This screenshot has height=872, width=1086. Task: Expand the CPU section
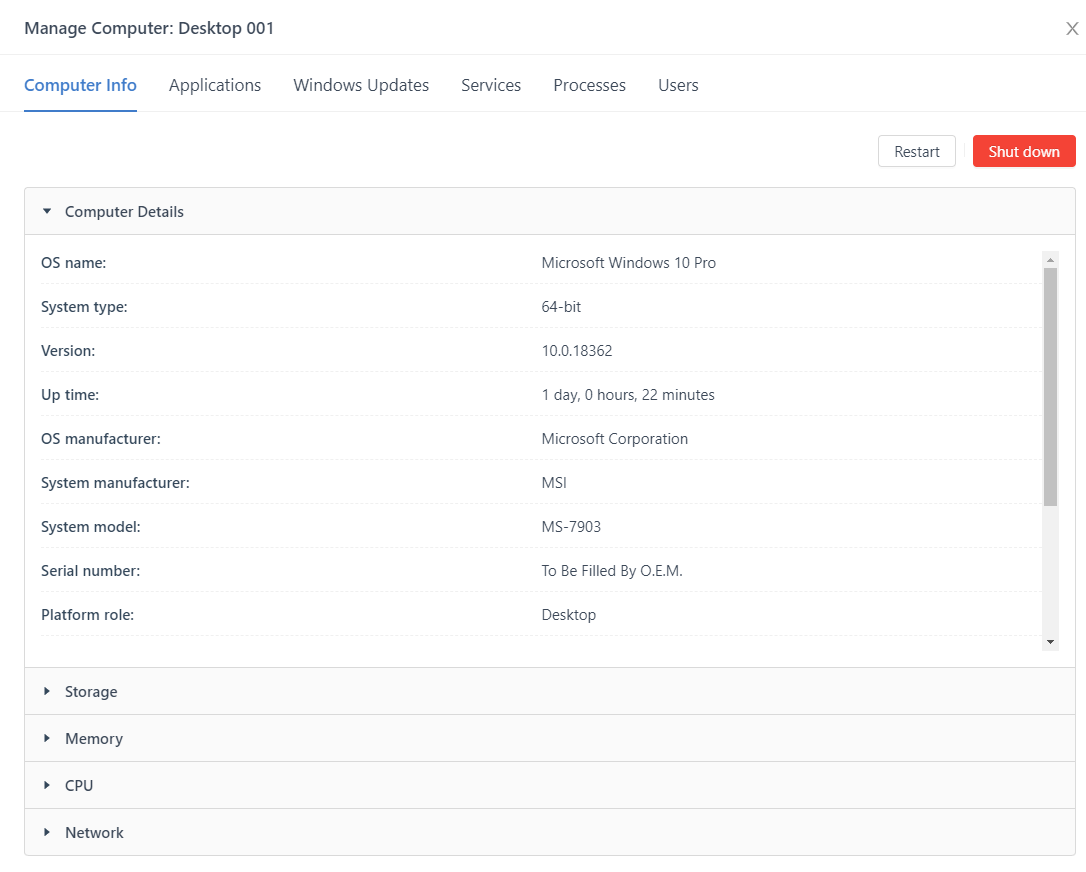point(79,786)
